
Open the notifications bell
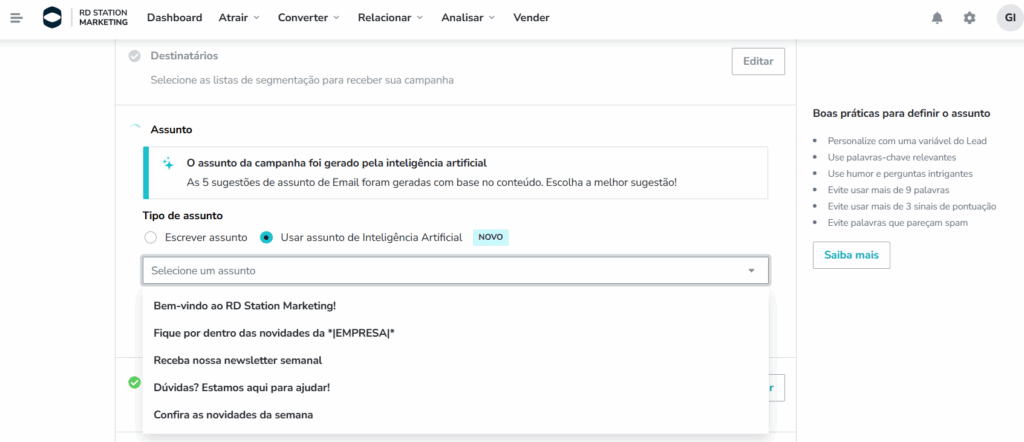(x=937, y=18)
